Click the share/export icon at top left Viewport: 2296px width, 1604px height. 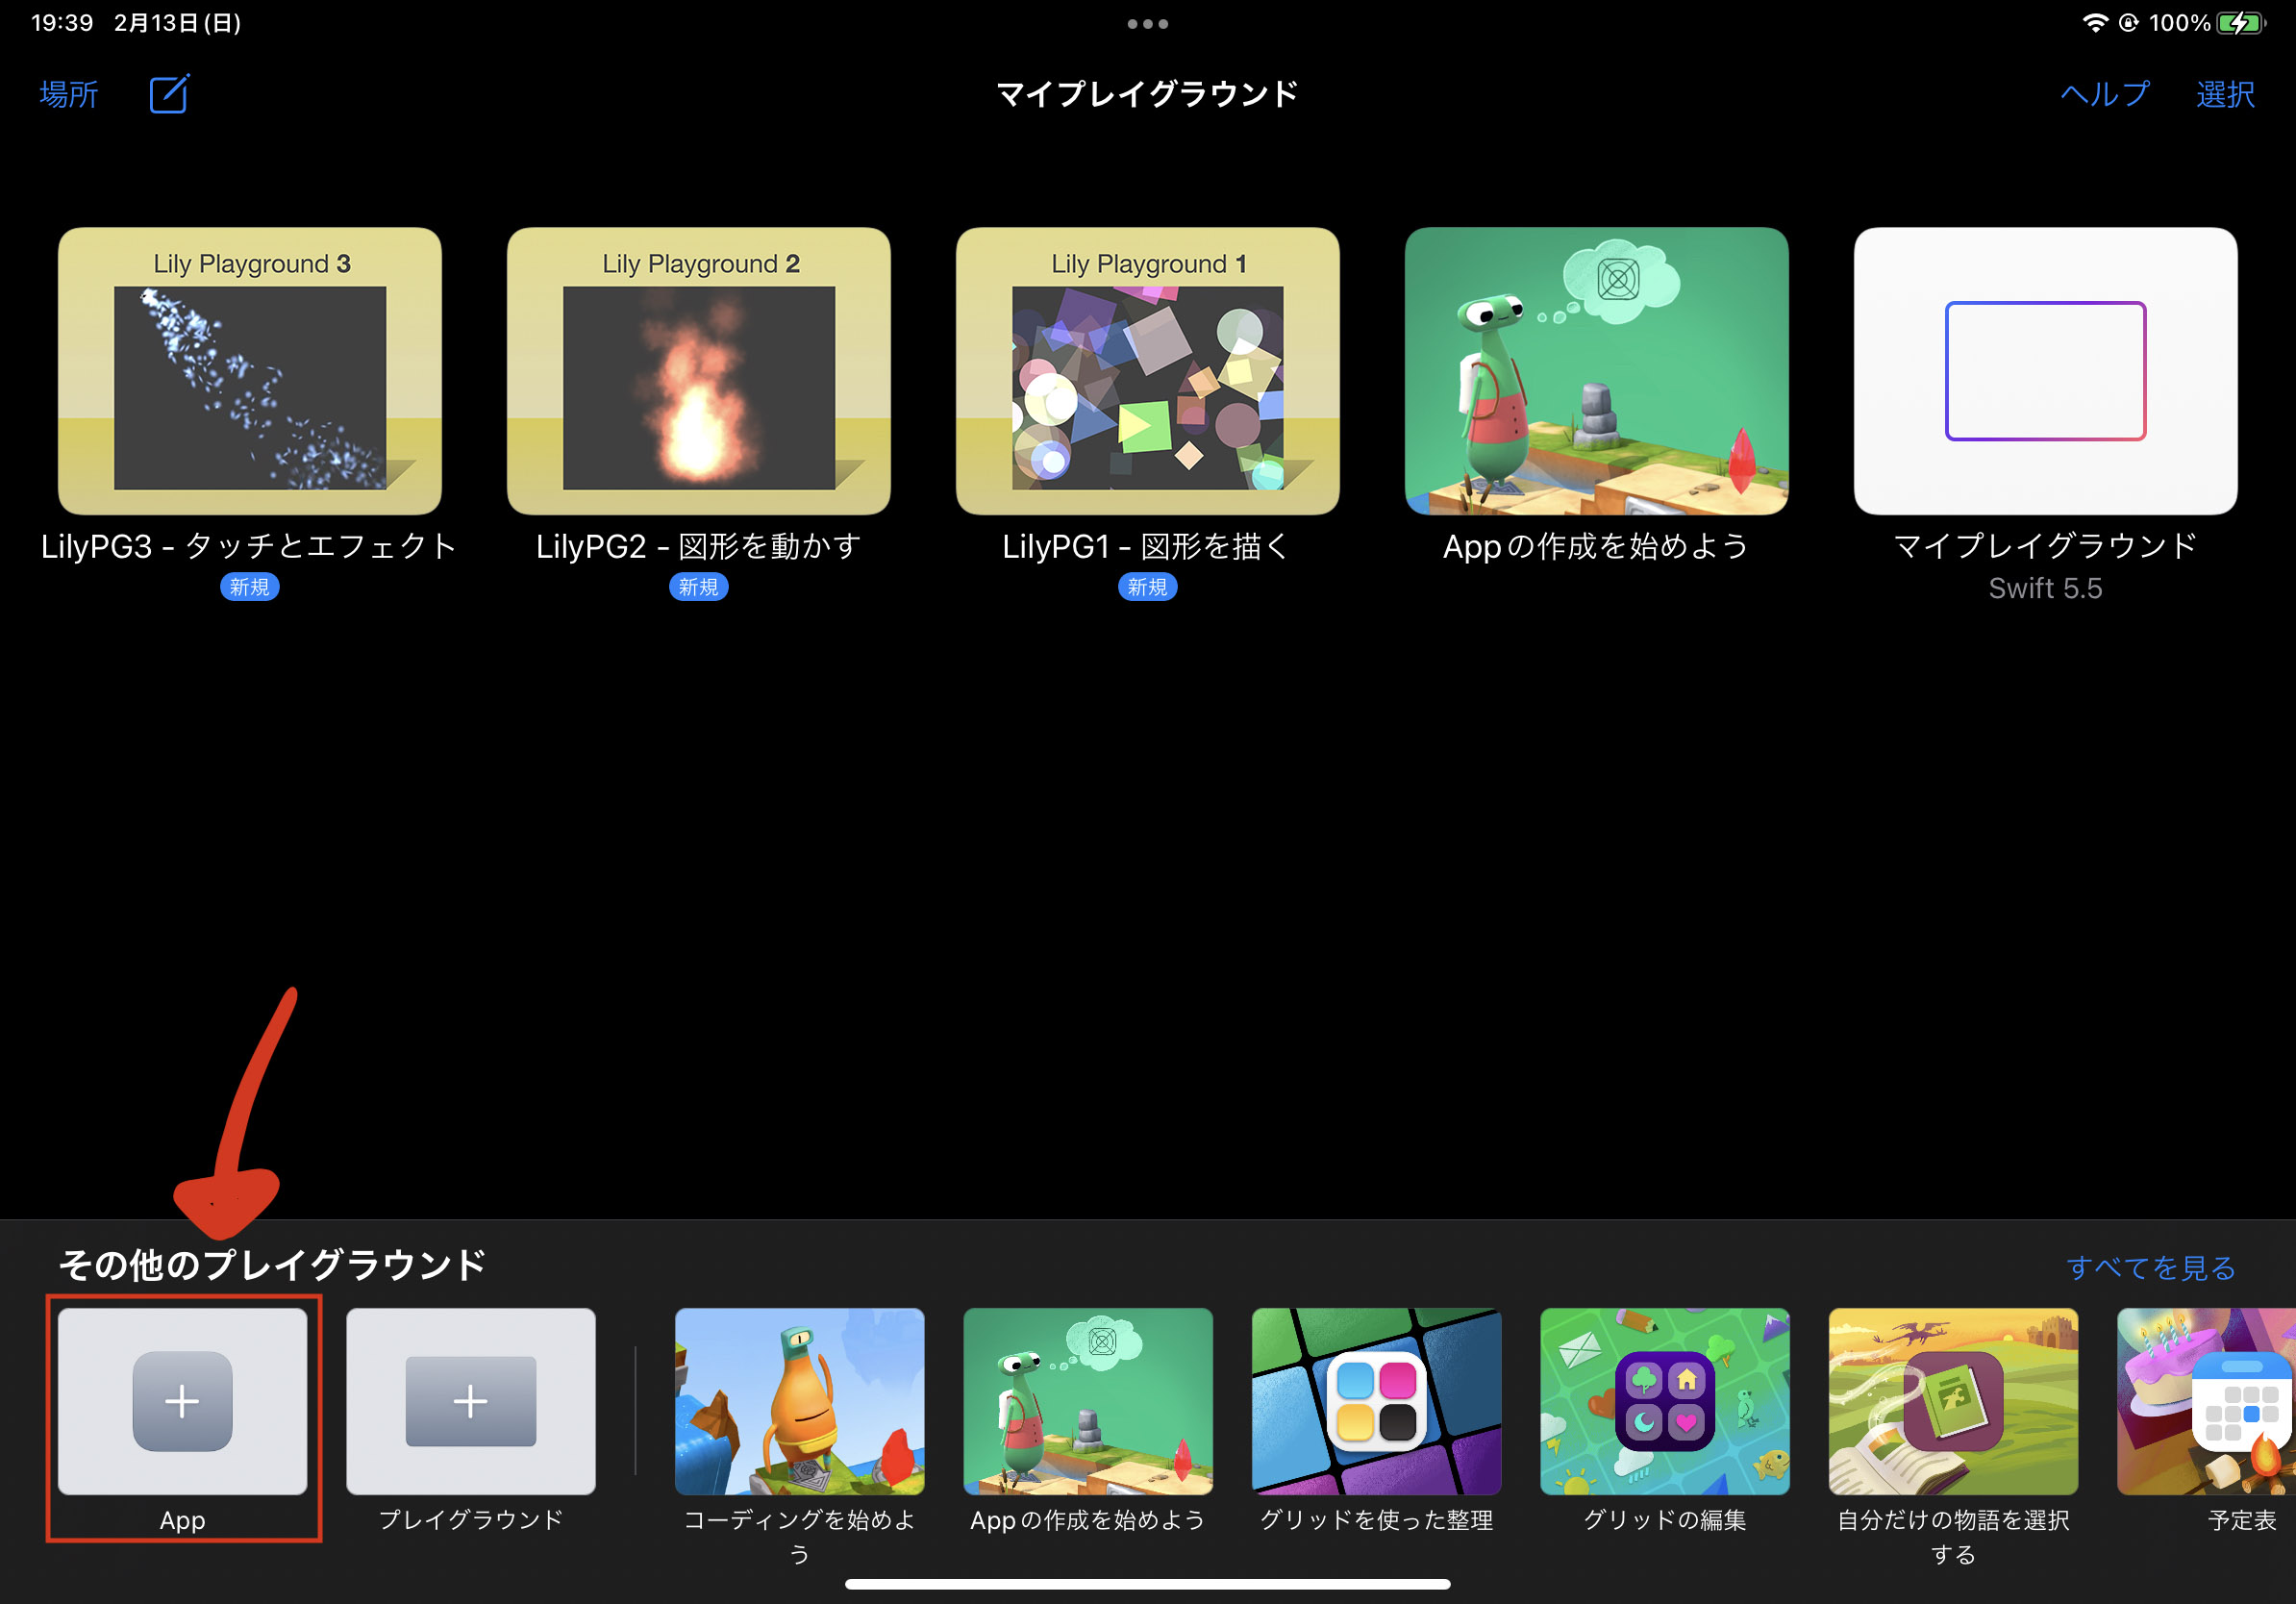click(x=167, y=94)
